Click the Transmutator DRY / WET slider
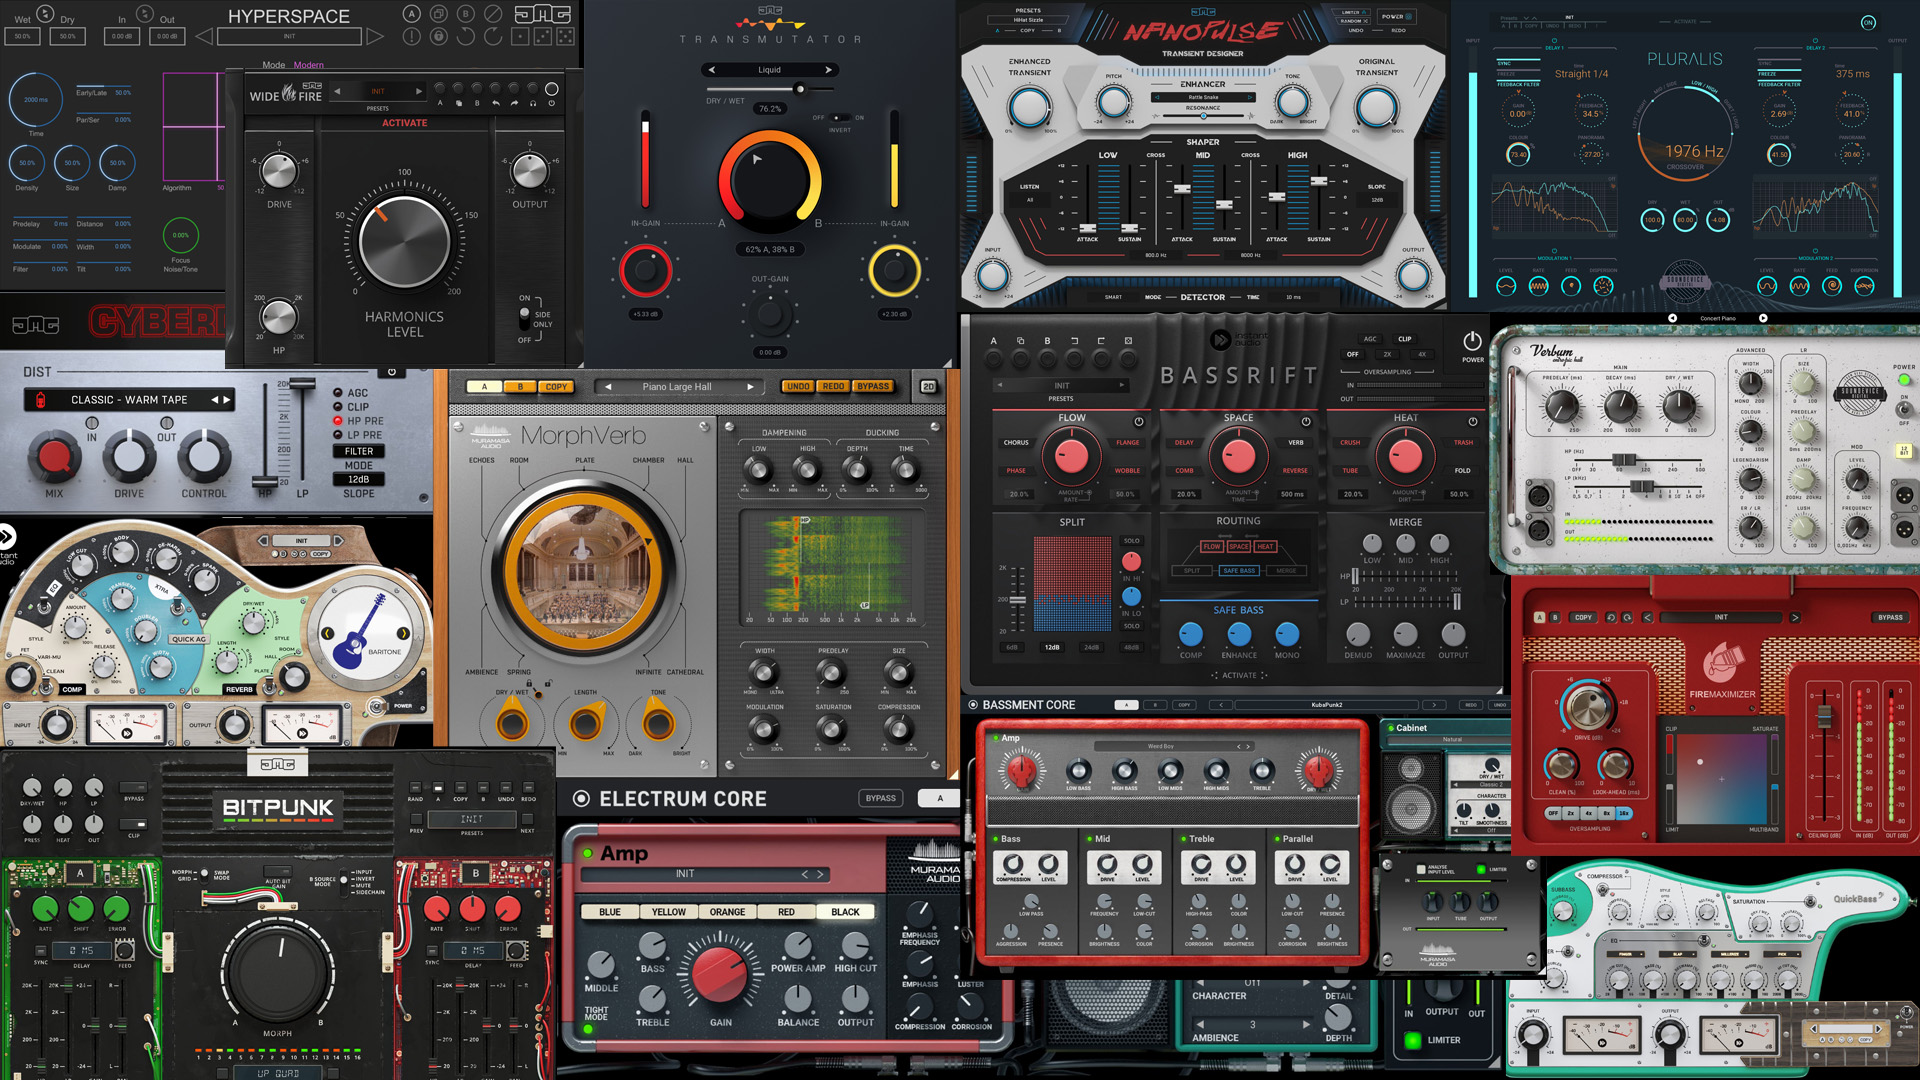The height and width of the screenshot is (1080, 1920). point(799,89)
